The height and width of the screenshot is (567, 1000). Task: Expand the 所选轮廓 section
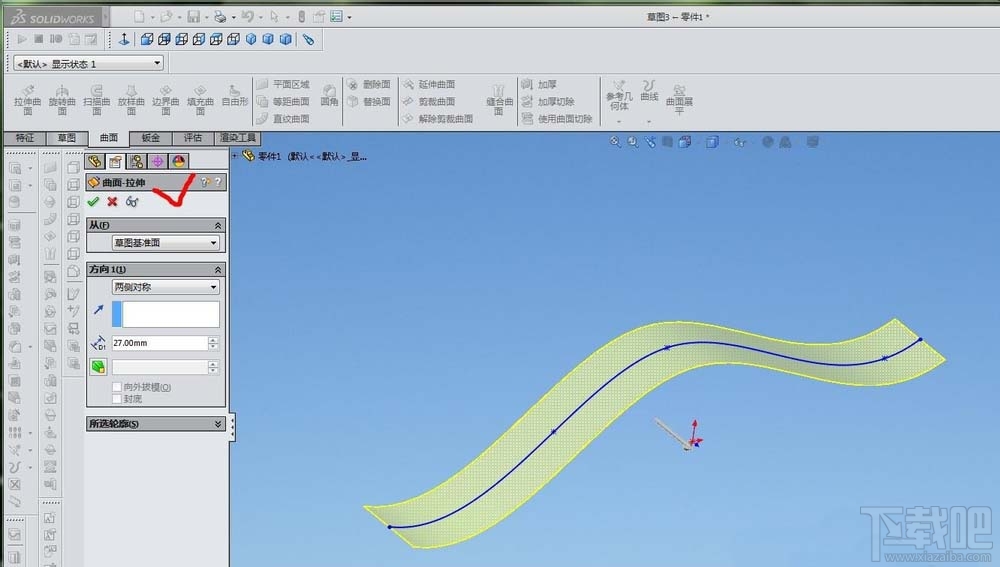pos(217,423)
